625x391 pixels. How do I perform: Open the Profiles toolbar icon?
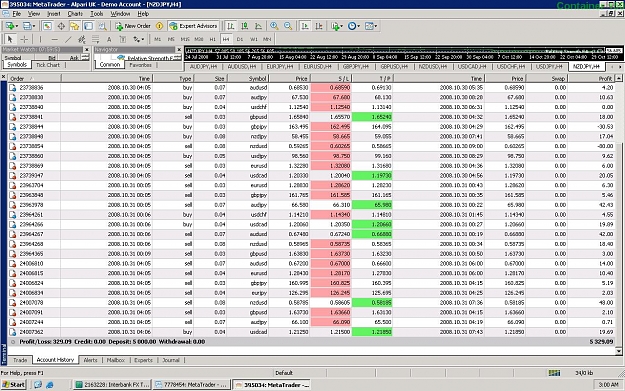[x=28, y=26]
